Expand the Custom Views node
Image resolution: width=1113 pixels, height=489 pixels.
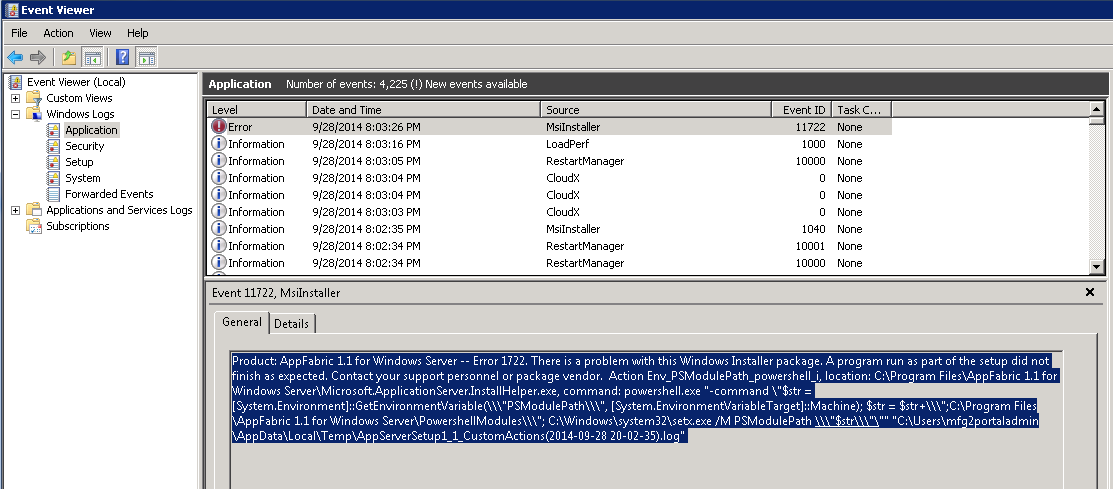tap(16, 98)
